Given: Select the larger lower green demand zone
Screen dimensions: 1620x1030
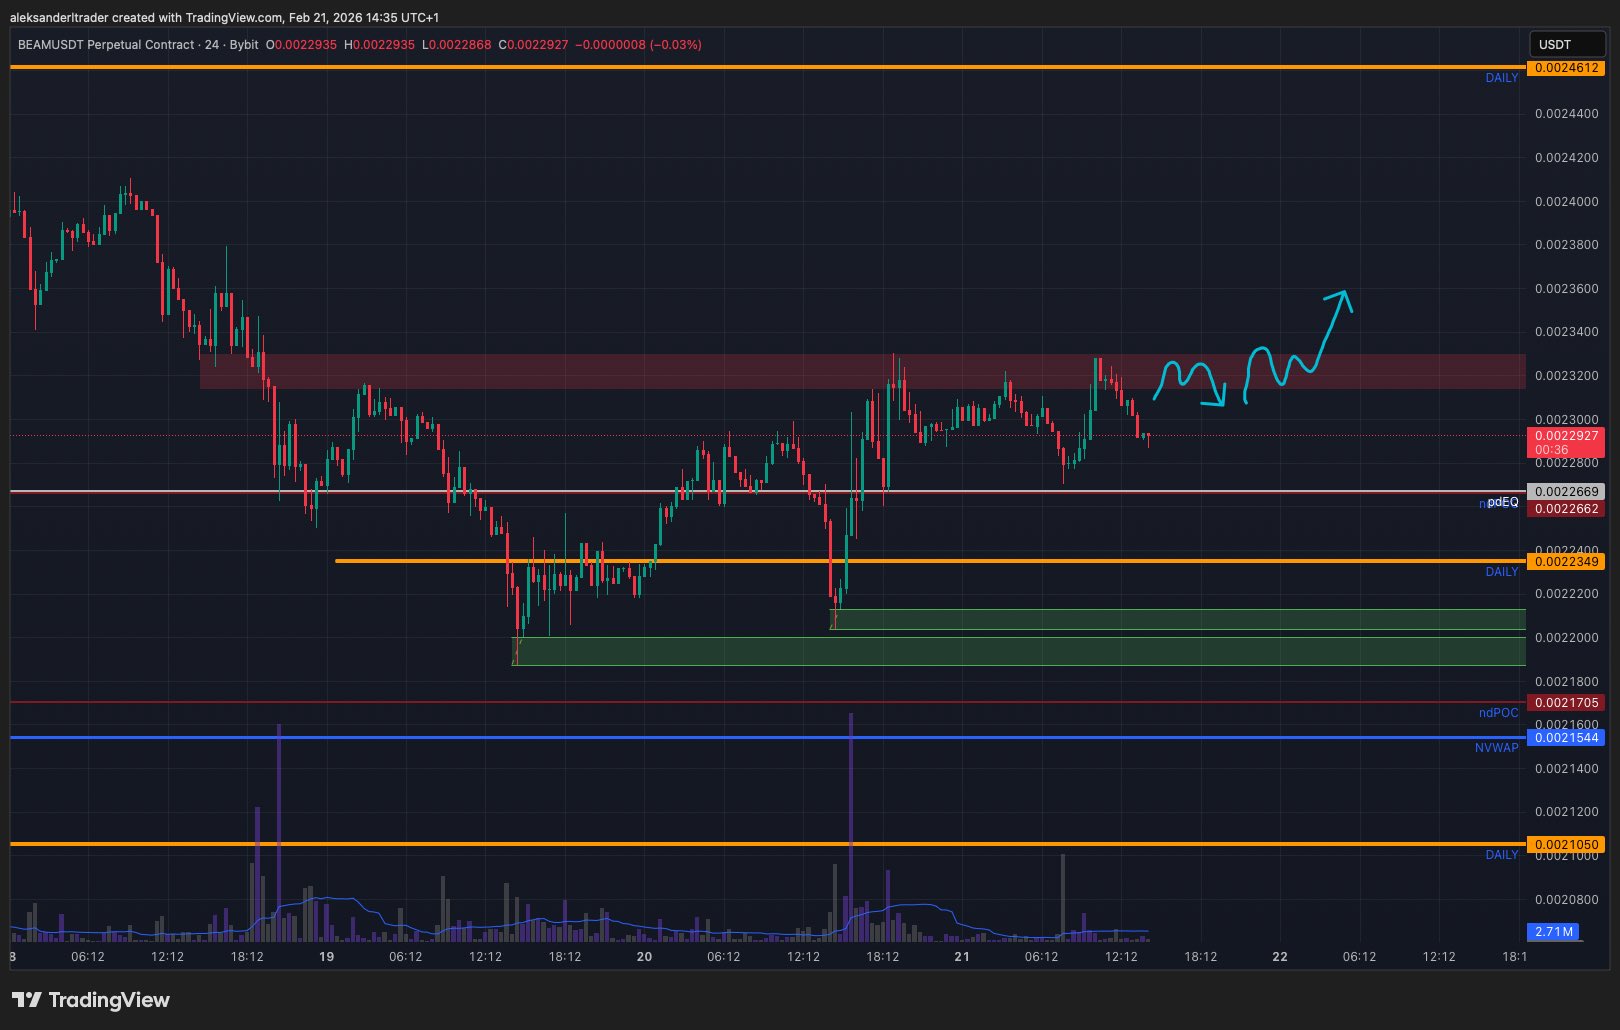Looking at the screenshot, I should (1019, 651).
